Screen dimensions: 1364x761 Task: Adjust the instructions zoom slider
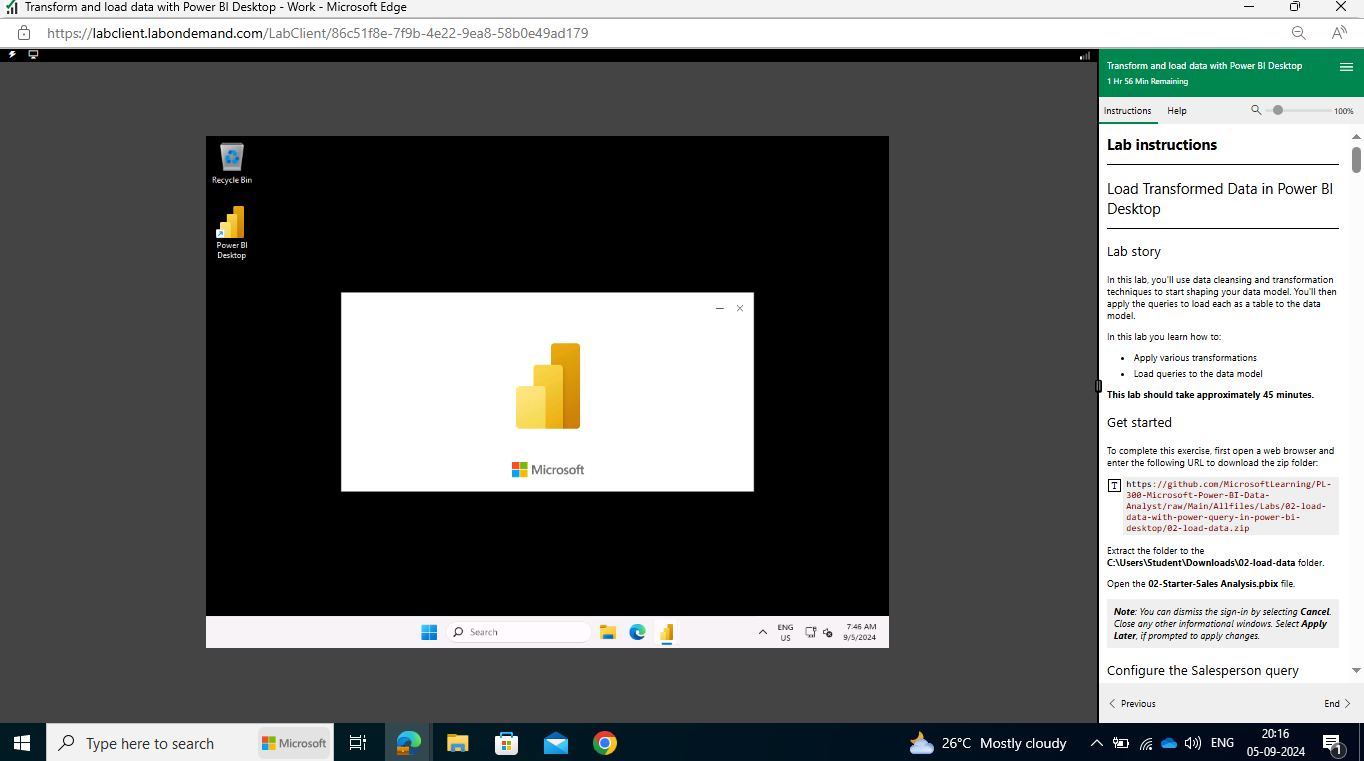[x=1277, y=111]
